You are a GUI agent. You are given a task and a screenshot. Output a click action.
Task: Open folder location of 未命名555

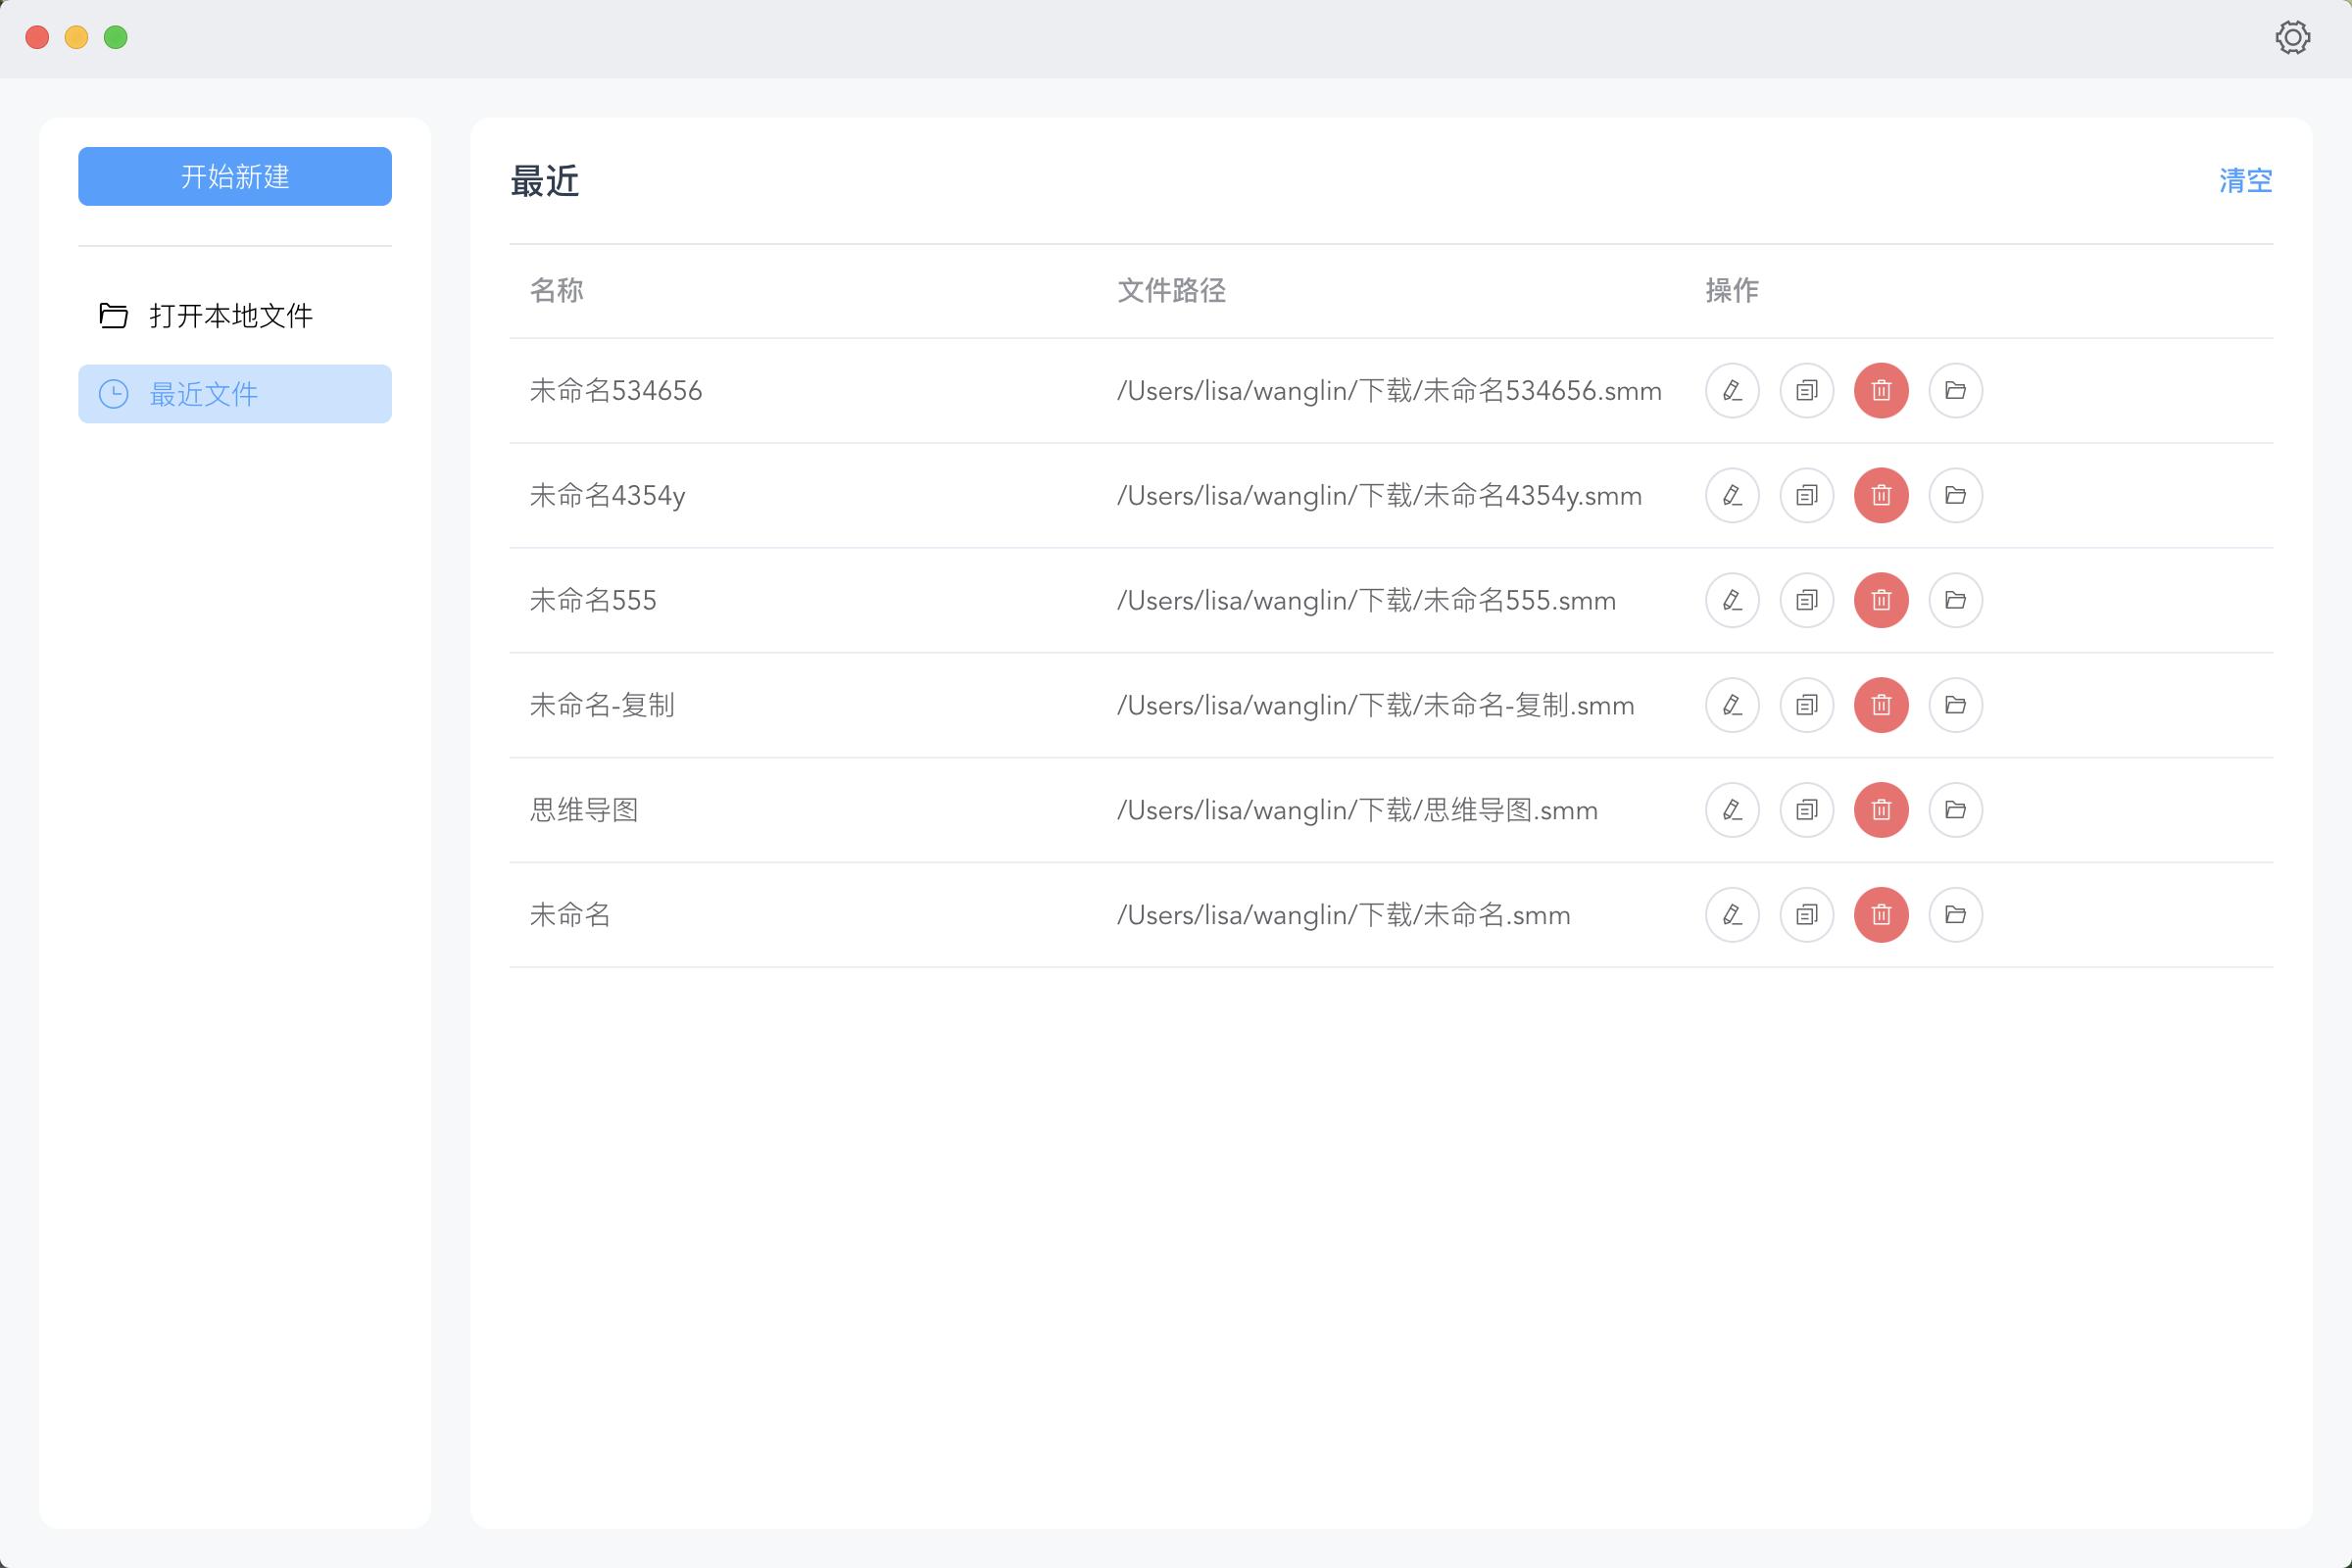coord(1956,600)
